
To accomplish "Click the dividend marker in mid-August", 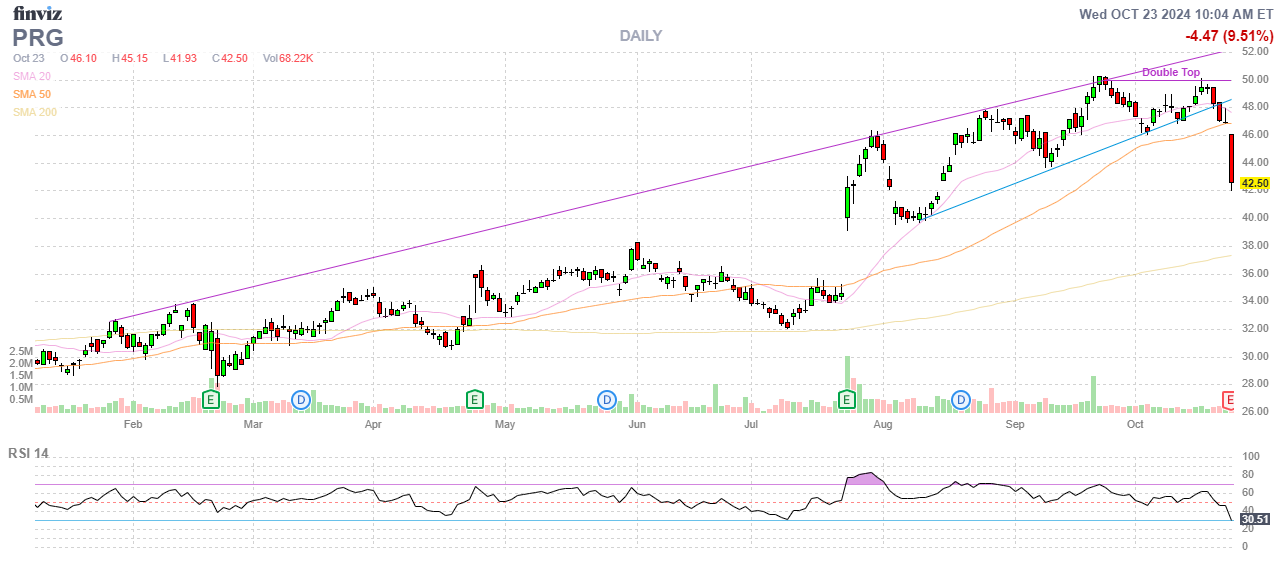I will [x=961, y=400].
